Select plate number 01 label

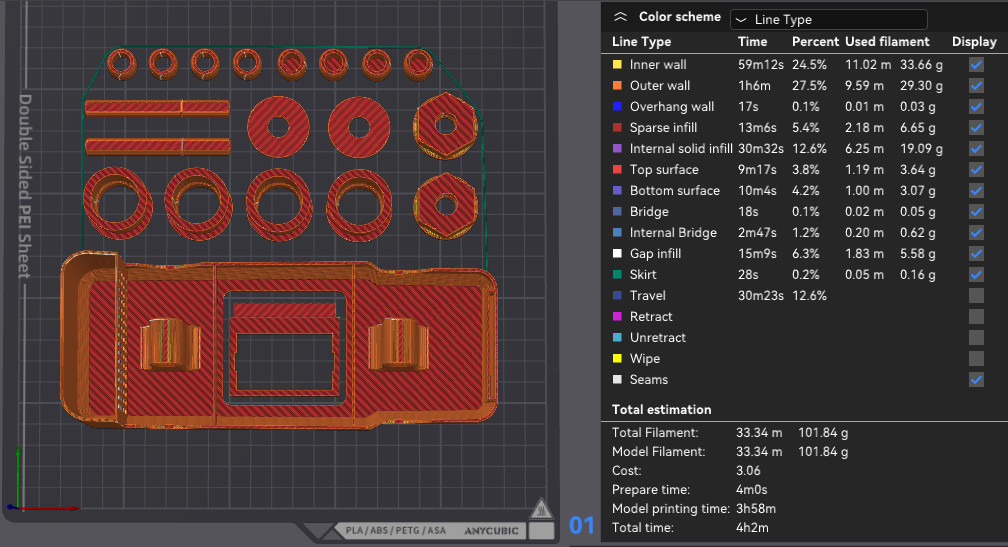pos(581,525)
